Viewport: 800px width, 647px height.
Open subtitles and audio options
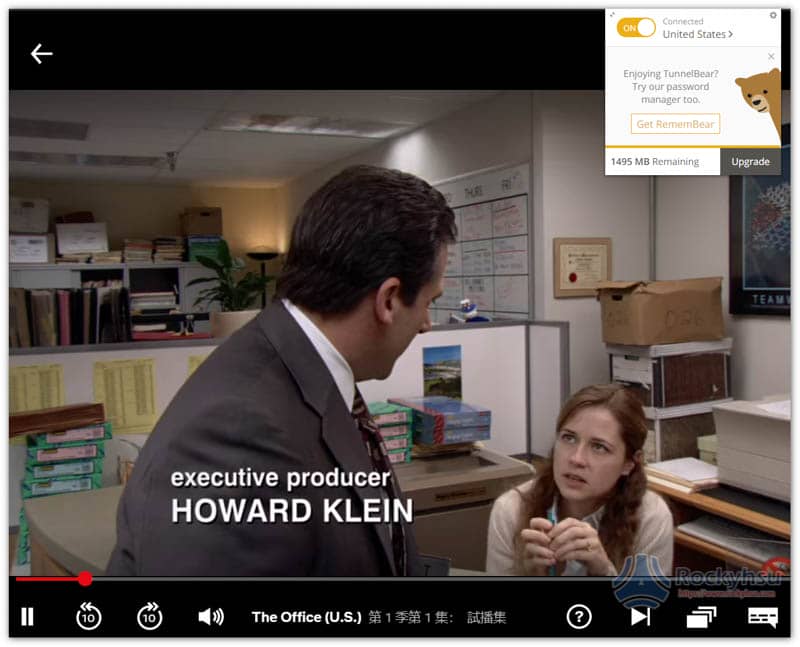[763, 616]
